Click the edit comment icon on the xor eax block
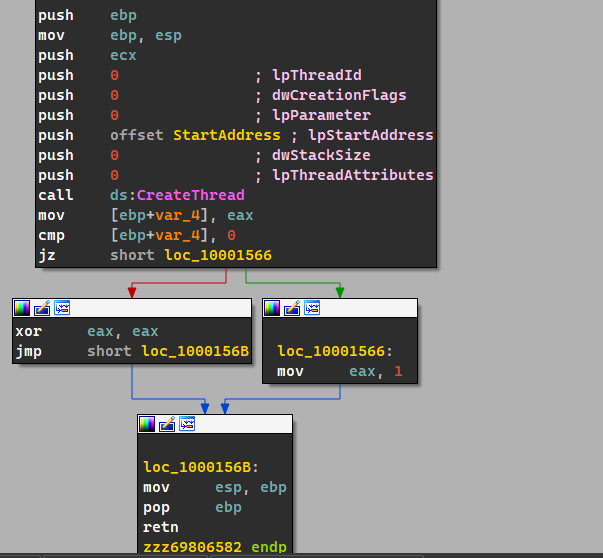This screenshot has width=603, height=558. click(x=42, y=308)
